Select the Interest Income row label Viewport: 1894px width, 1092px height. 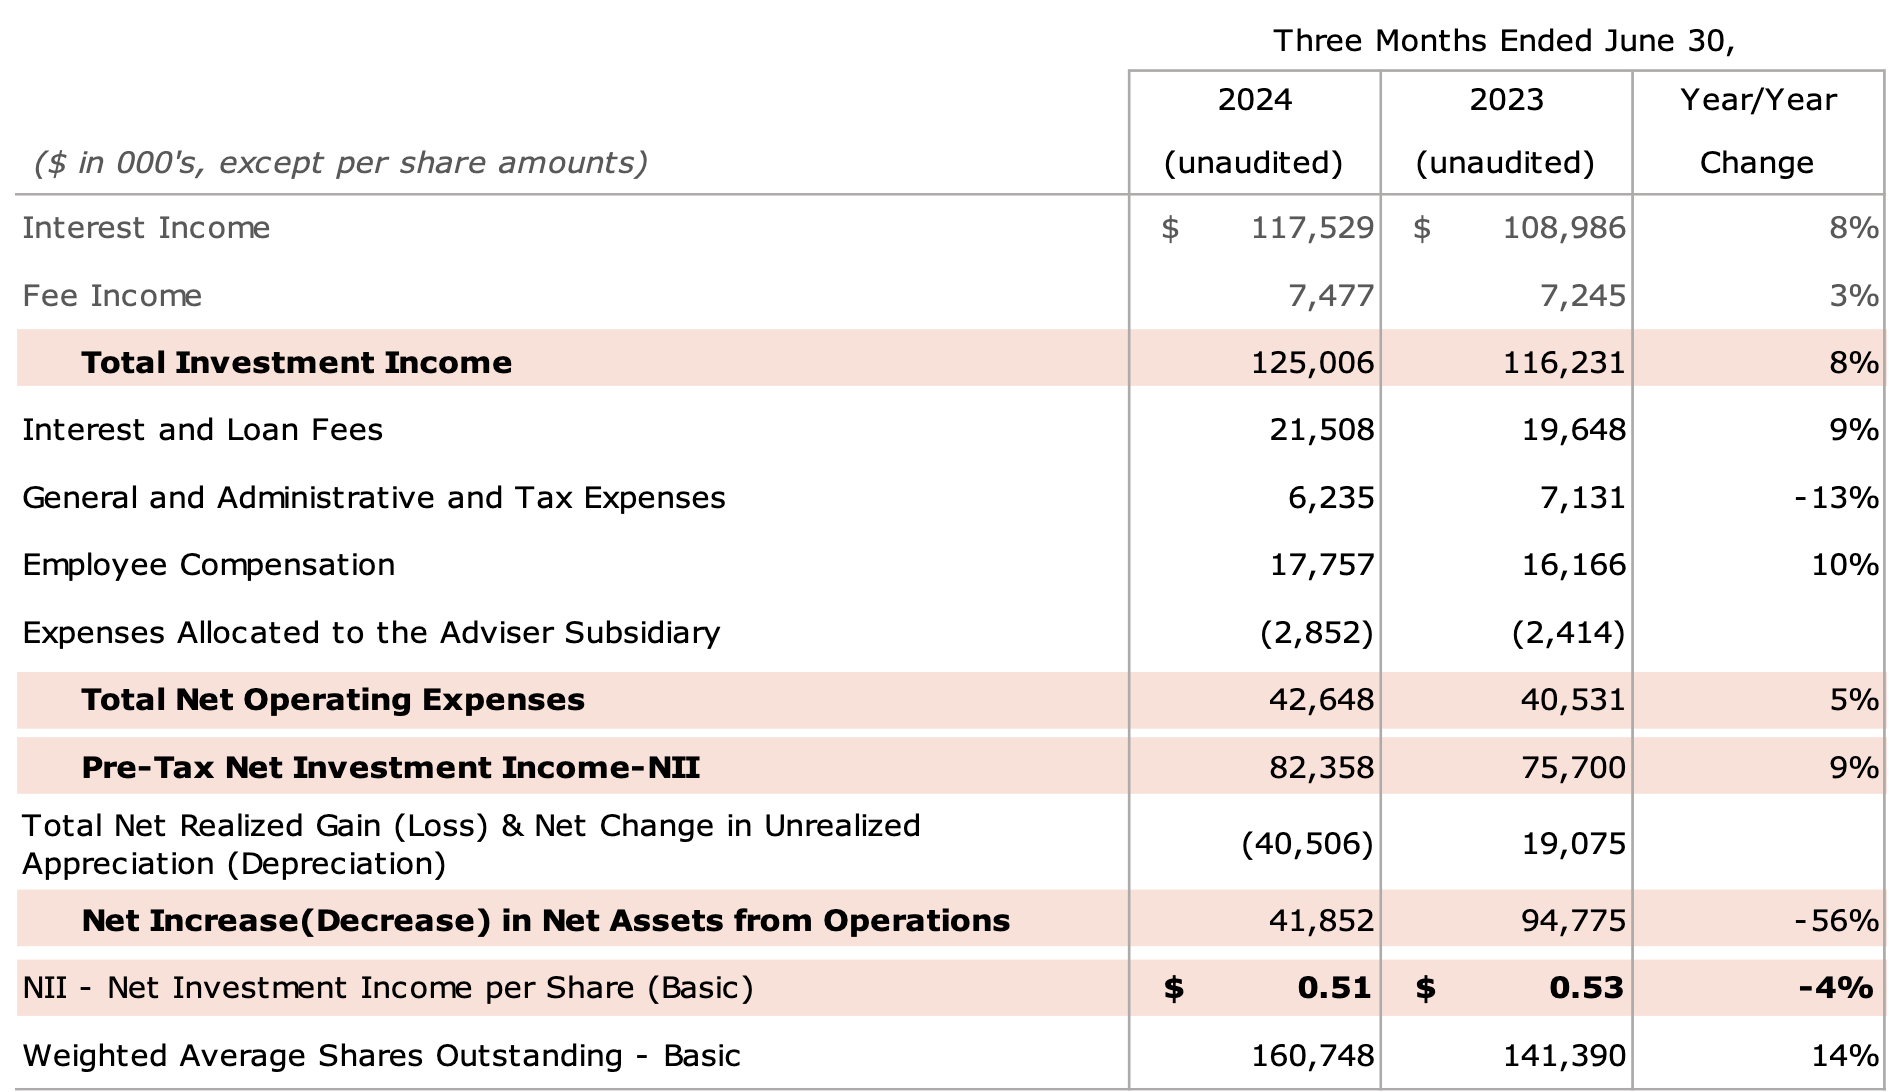click(x=145, y=228)
